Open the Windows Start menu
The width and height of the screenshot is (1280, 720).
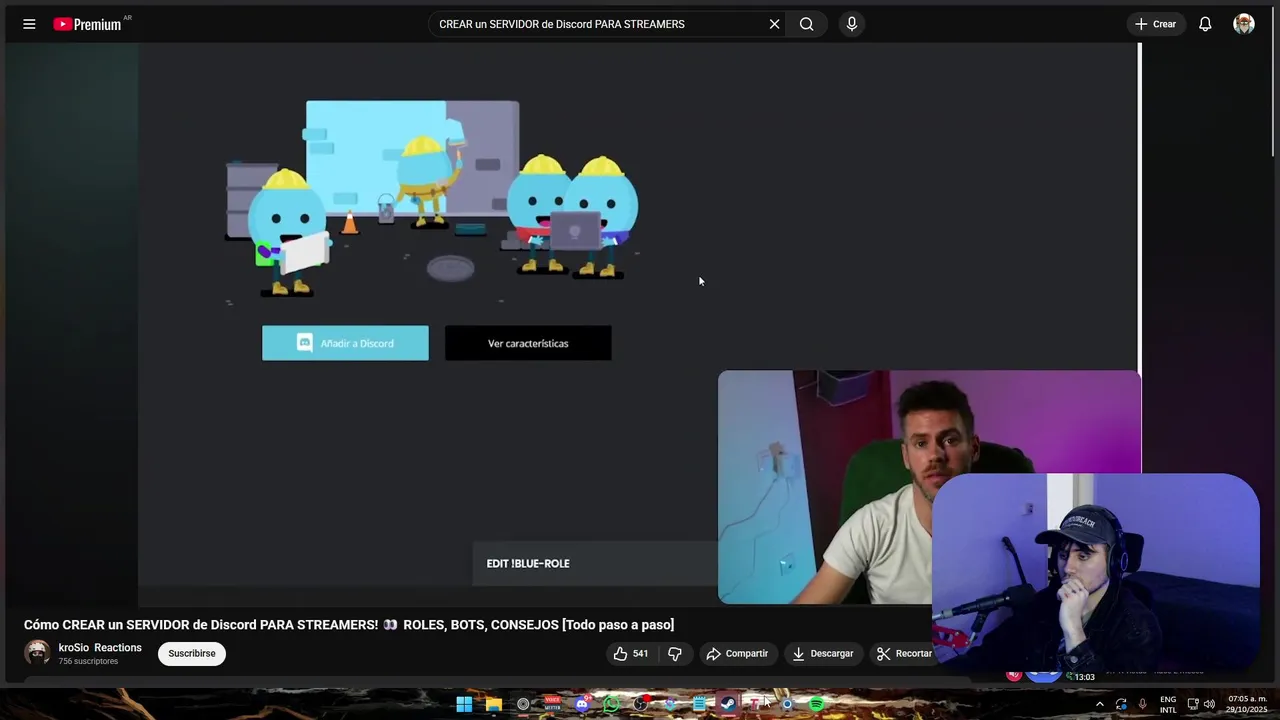click(x=464, y=704)
